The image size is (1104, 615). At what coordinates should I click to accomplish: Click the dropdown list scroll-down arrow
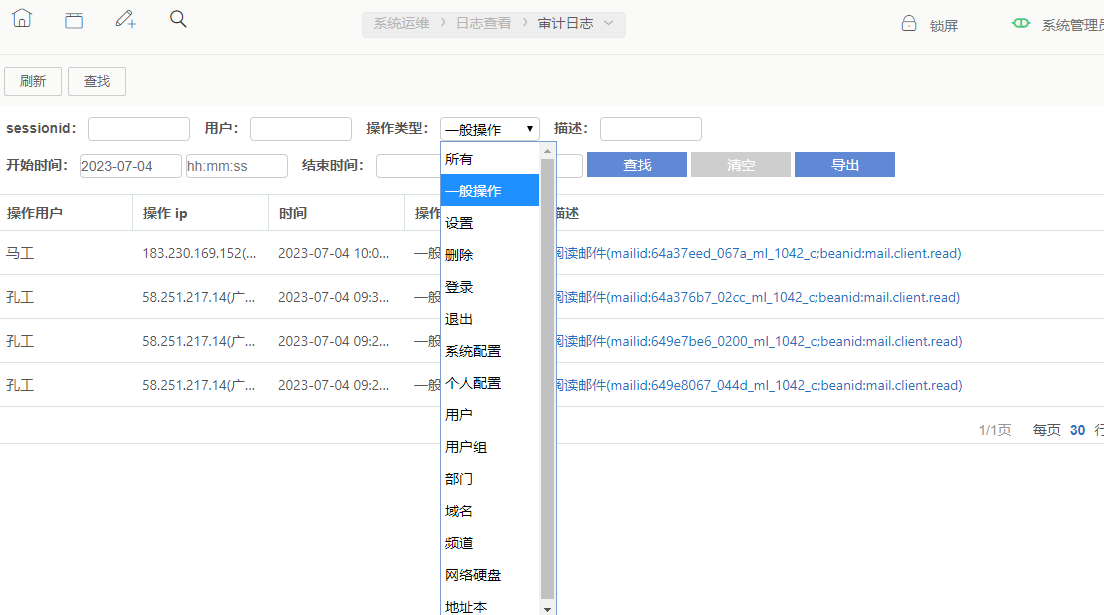click(547, 608)
